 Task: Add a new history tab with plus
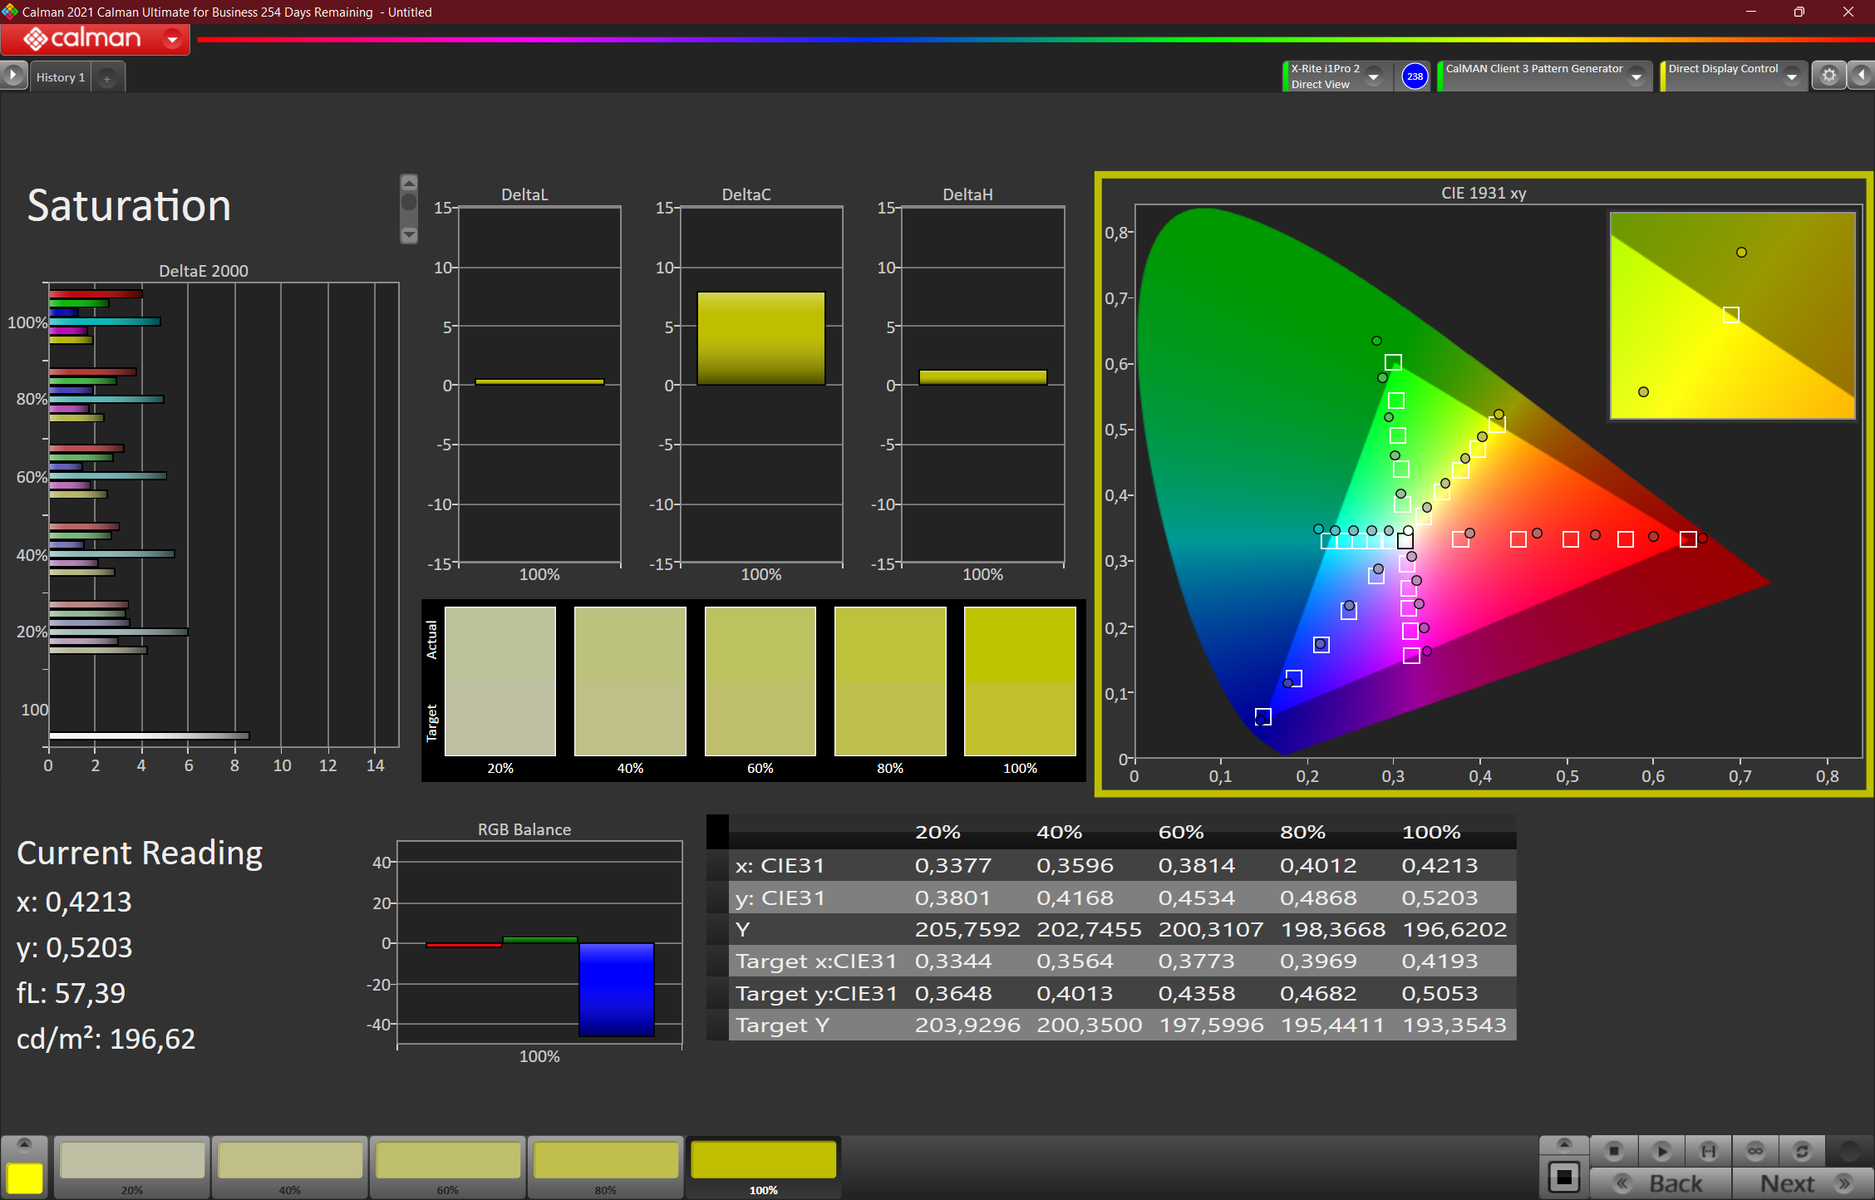click(x=107, y=78)
